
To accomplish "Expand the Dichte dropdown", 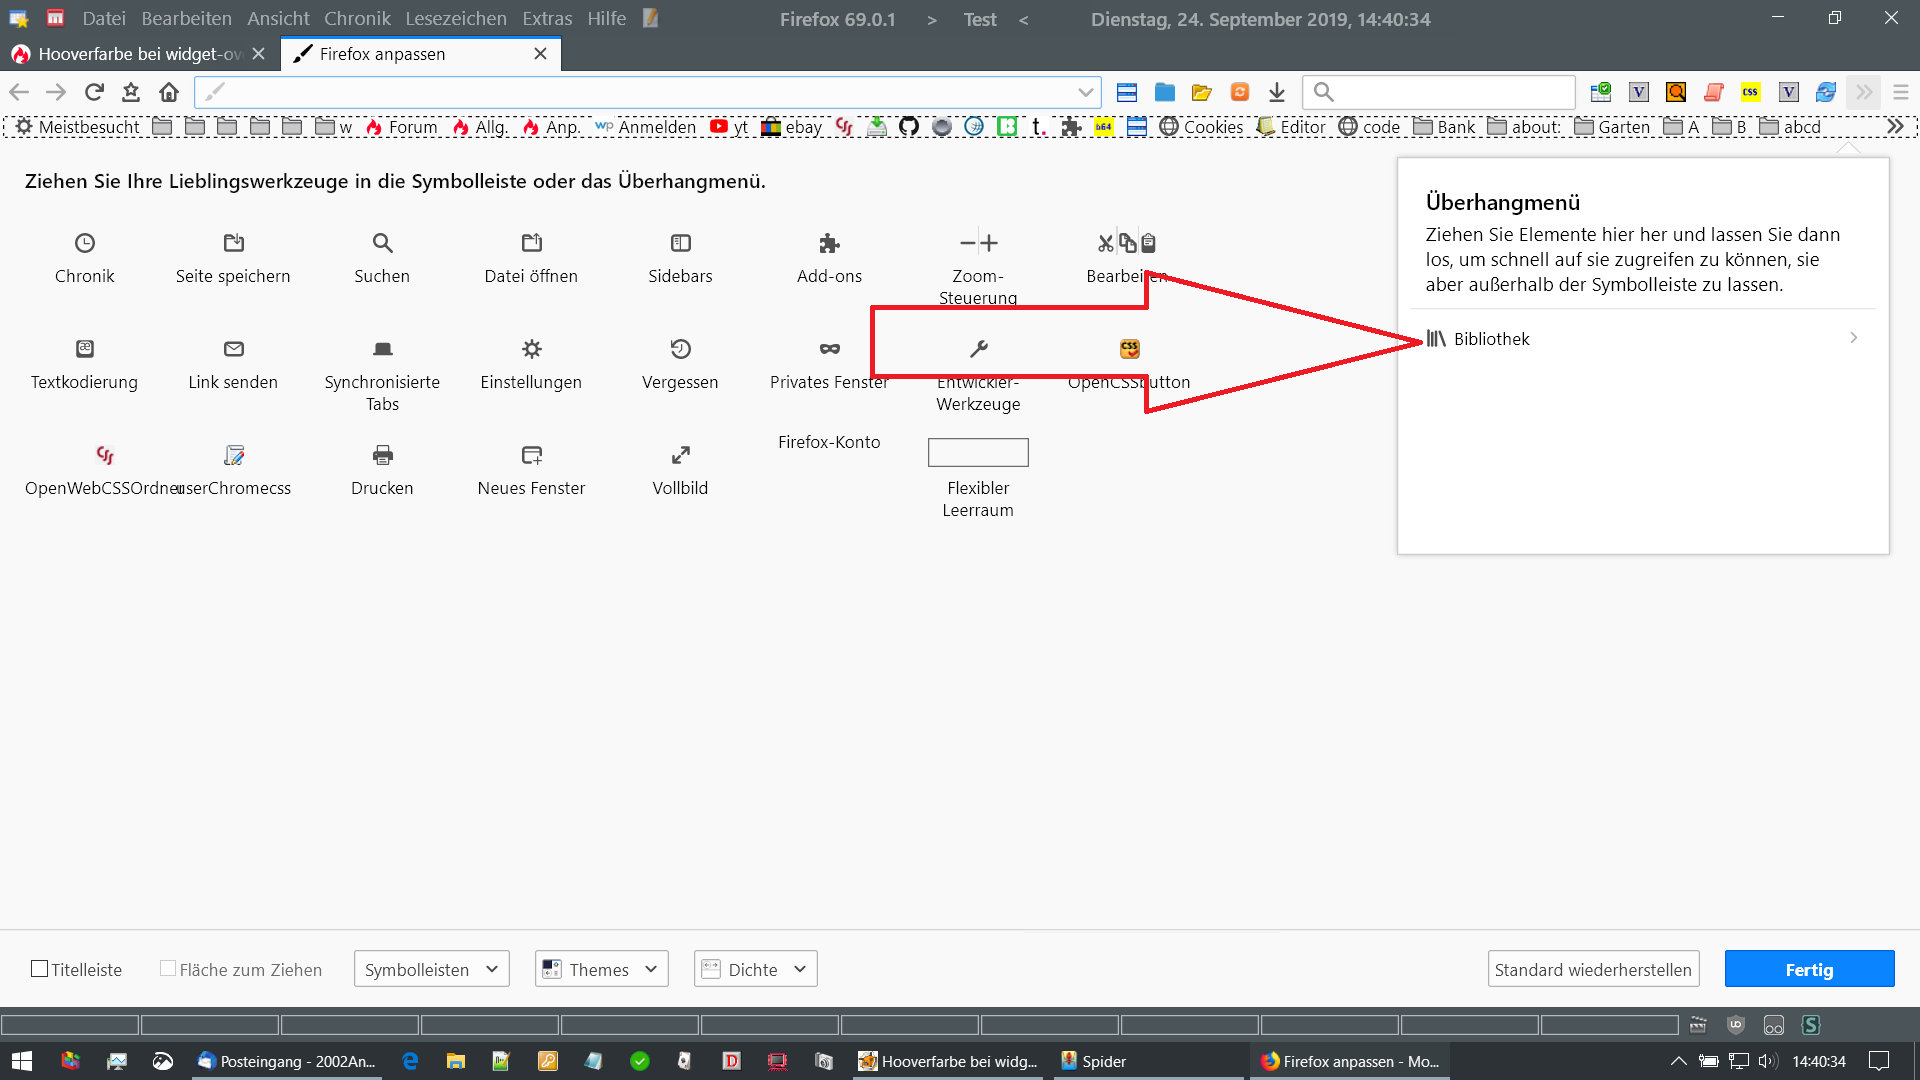I will [755, 969].
